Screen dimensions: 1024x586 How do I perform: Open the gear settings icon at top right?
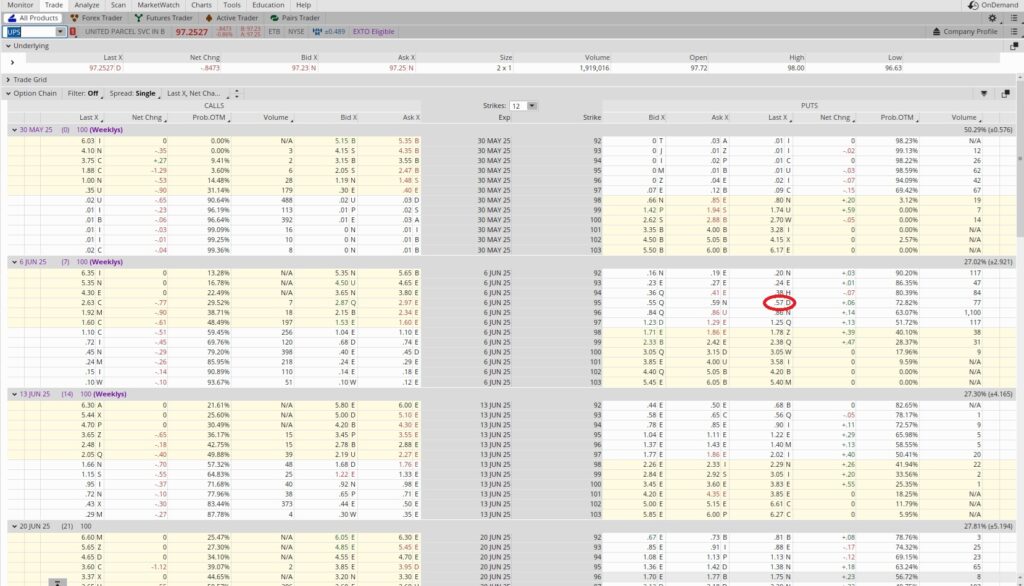(993, 18)
